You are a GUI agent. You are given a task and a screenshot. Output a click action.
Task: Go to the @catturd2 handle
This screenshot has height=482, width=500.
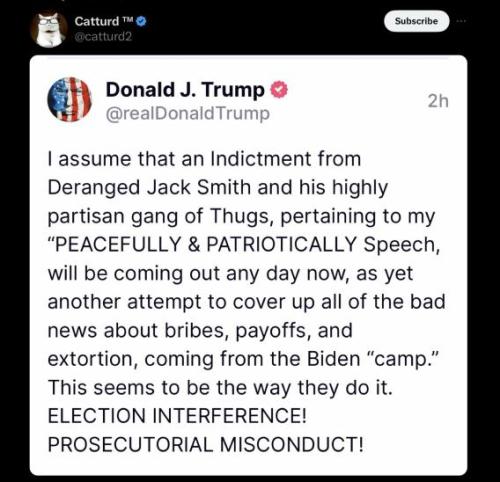click(103, 36)
